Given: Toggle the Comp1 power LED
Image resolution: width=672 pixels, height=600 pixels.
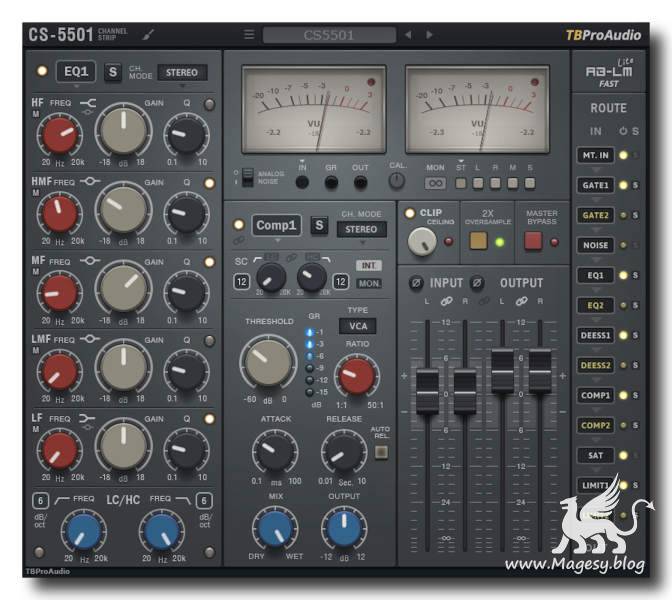Looking at the screenshot, I should click(239, 225).
